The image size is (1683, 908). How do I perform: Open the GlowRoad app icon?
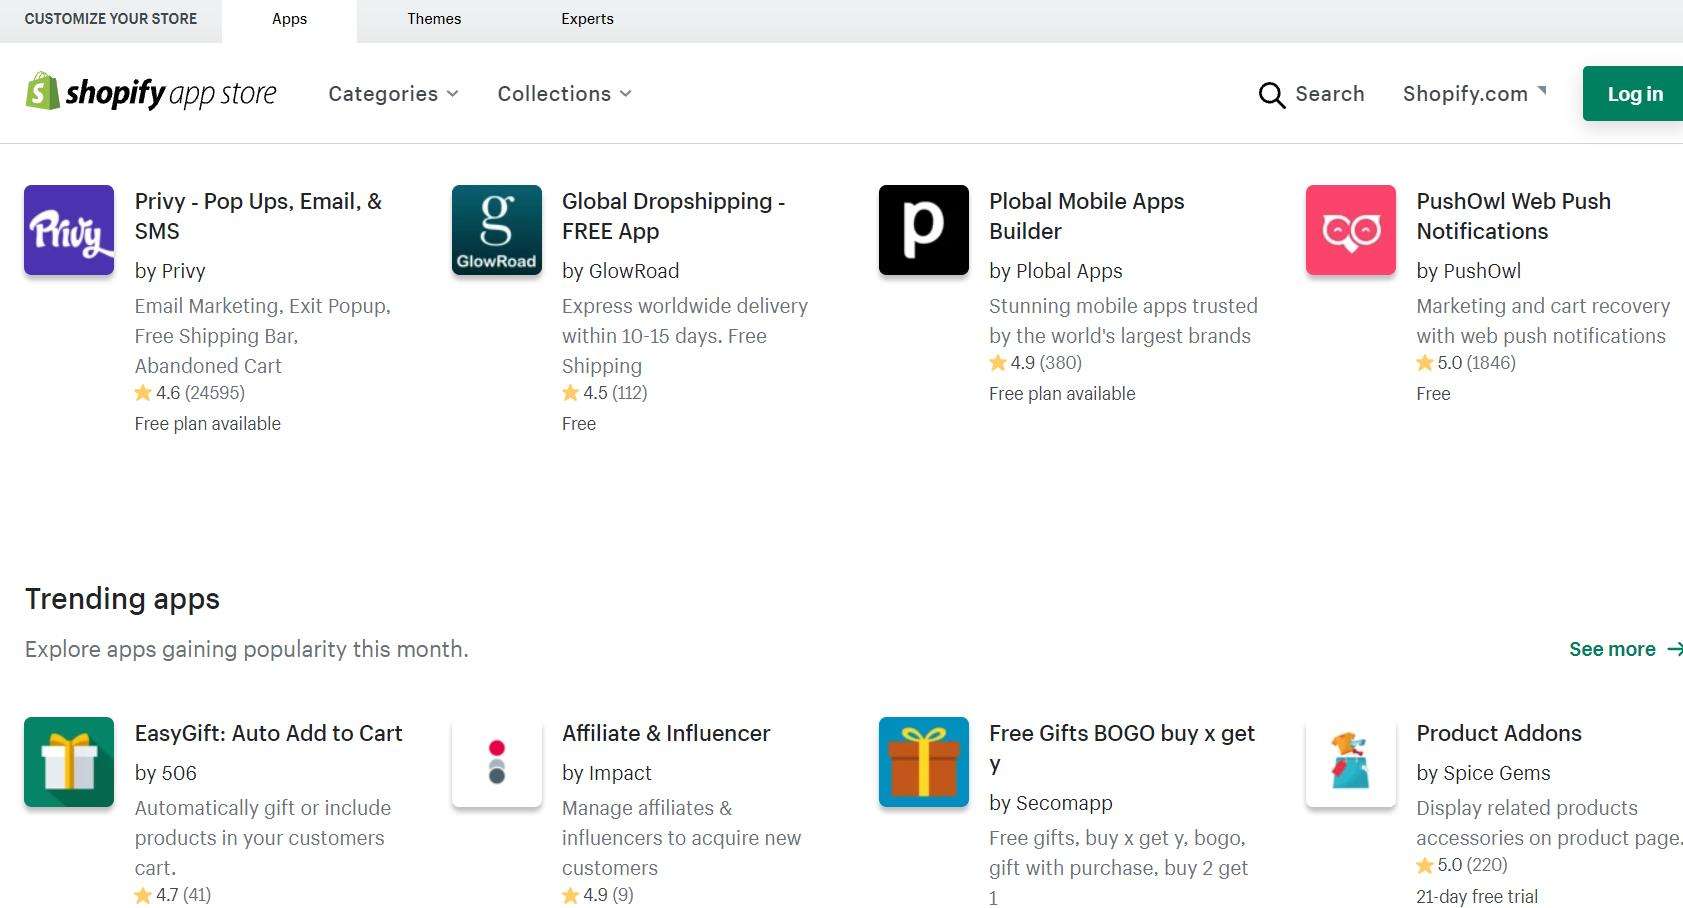click(x=496, y=230)
